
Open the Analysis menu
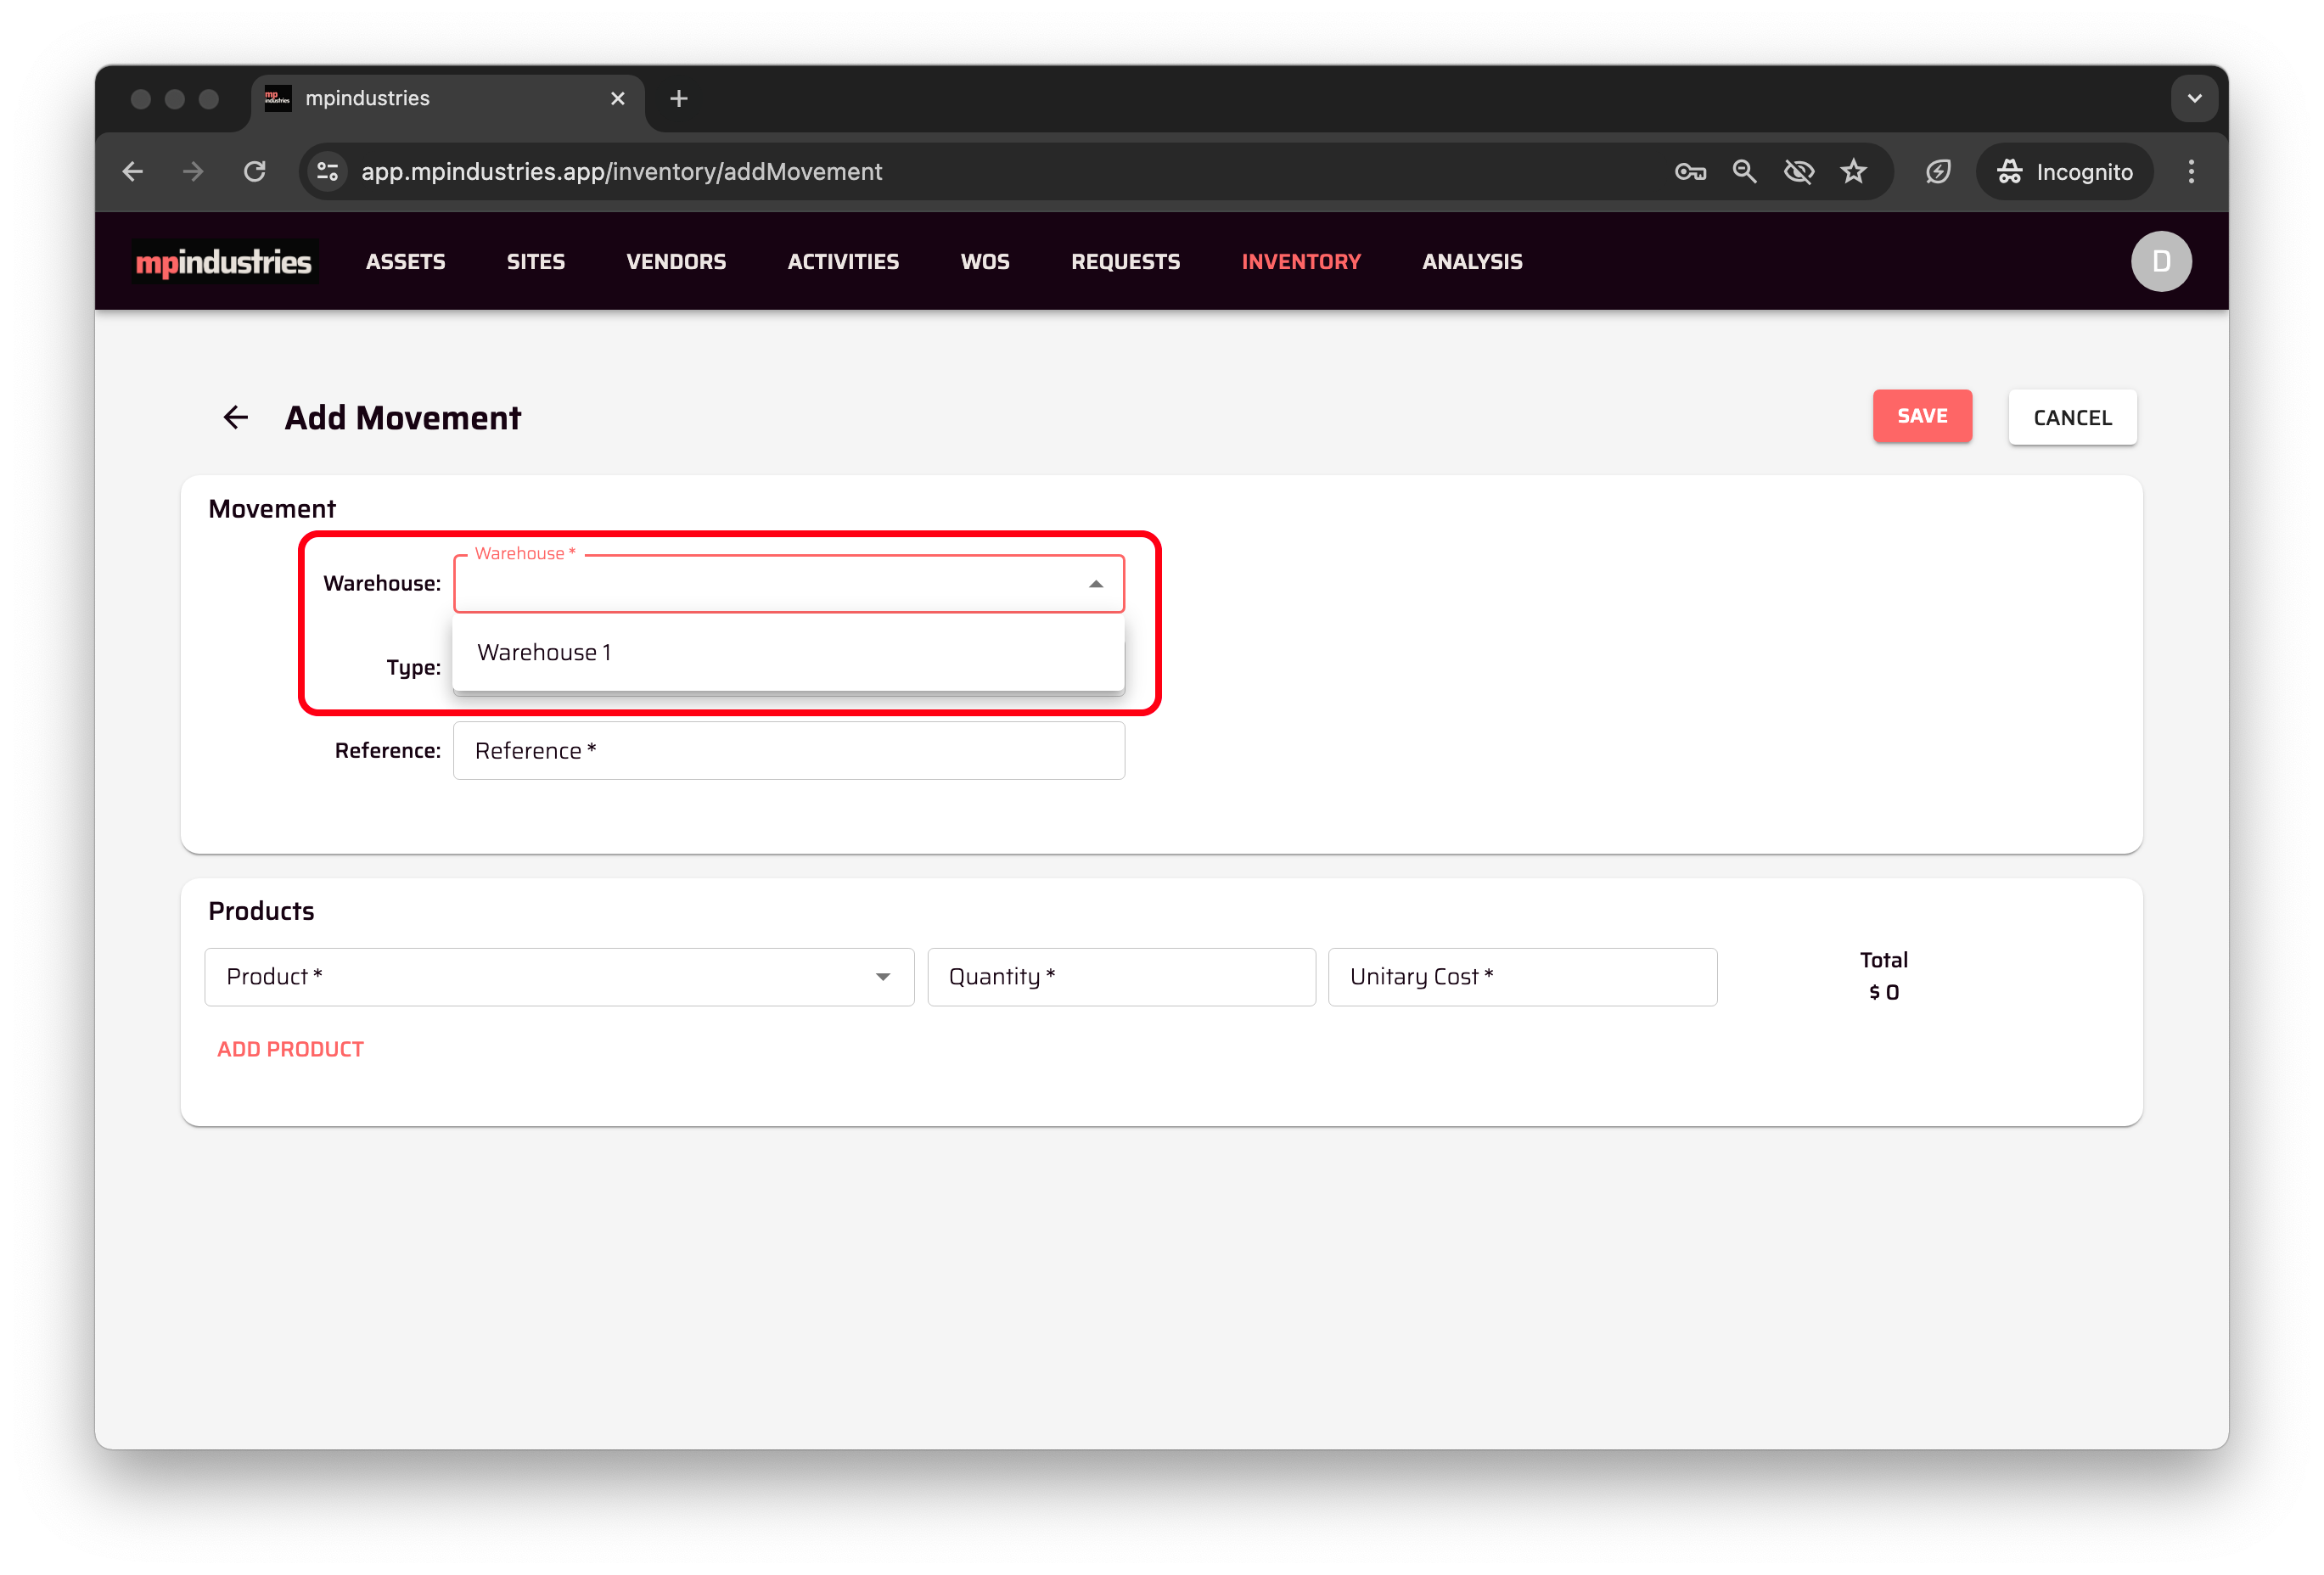click(x=1471, y=261)
